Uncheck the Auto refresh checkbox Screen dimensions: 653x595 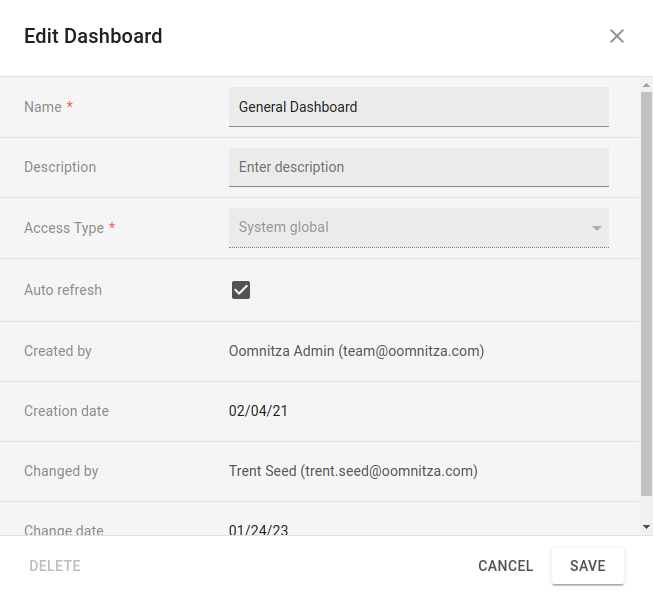pyautogui.click(x=241, y=290)
